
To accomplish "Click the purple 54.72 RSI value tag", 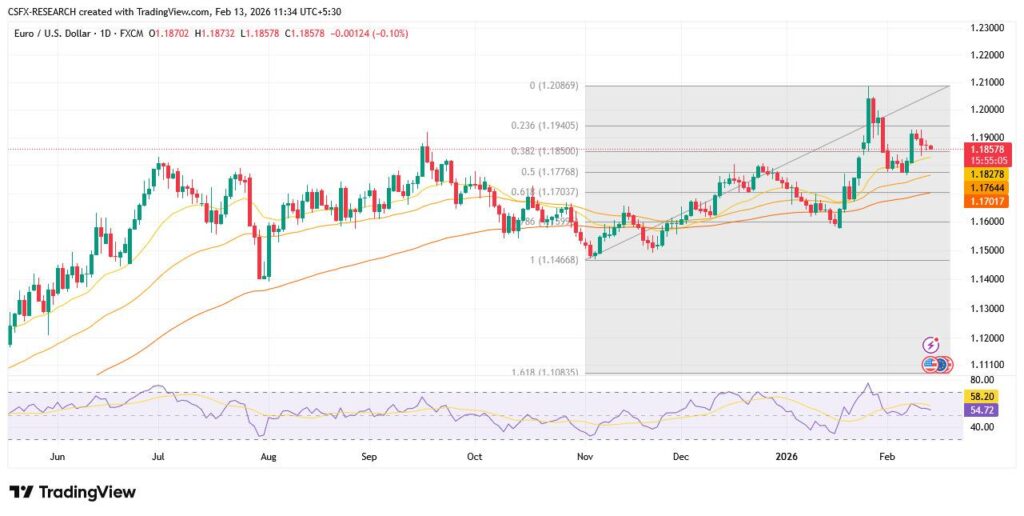I will 982,411.
